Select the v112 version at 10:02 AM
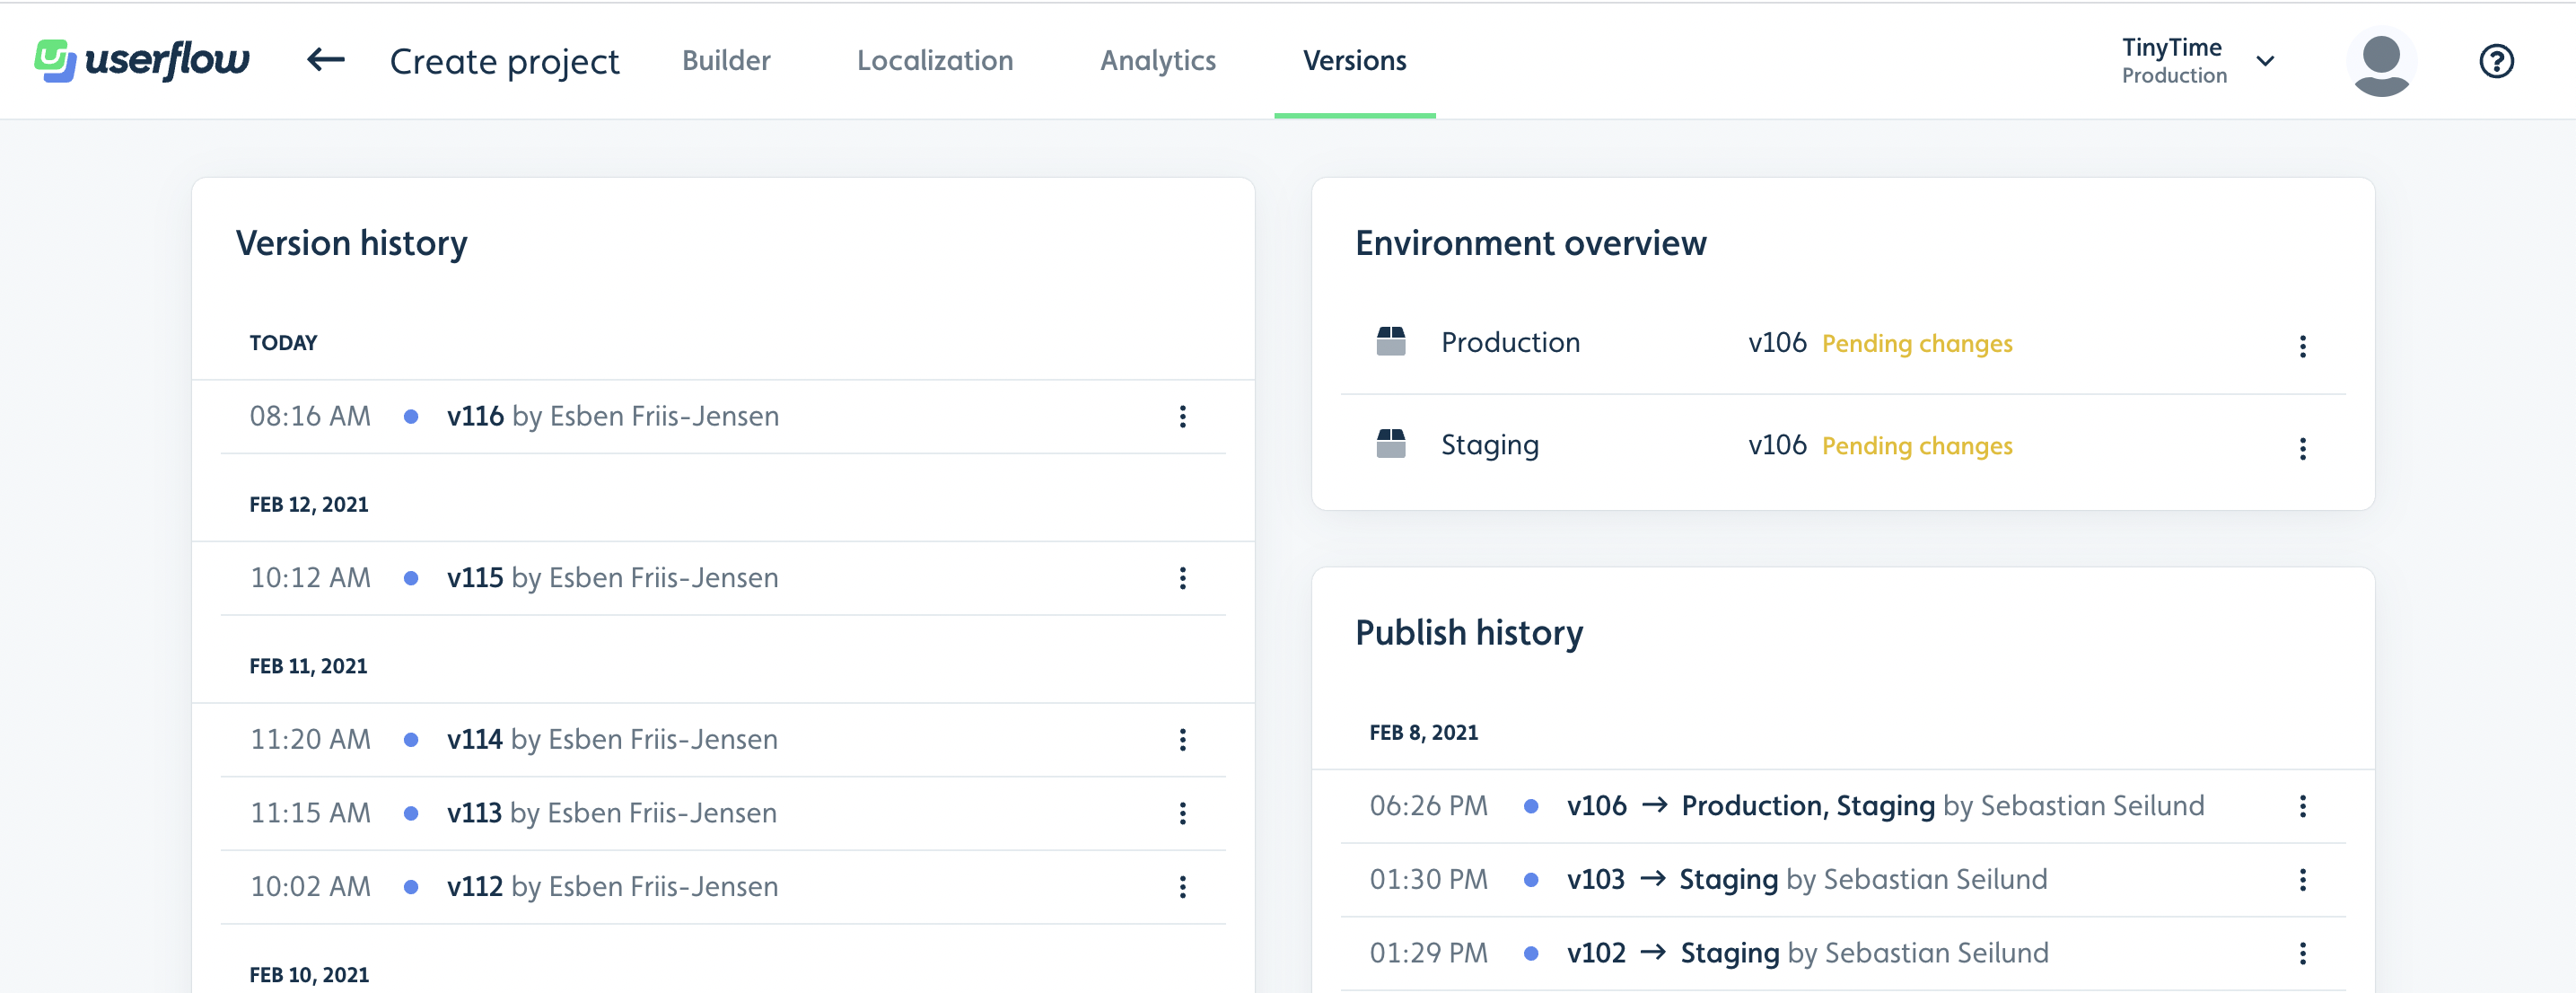The image size is (2576, 993). (x=723, y=887)
